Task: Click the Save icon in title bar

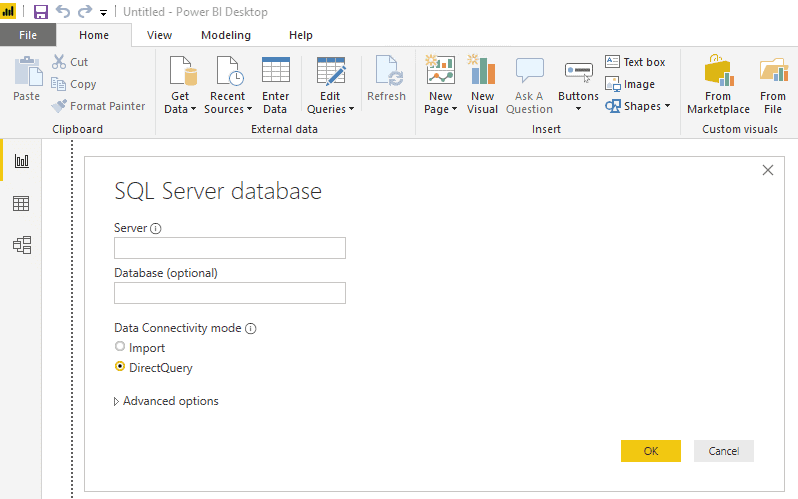Action: point(41,11)
